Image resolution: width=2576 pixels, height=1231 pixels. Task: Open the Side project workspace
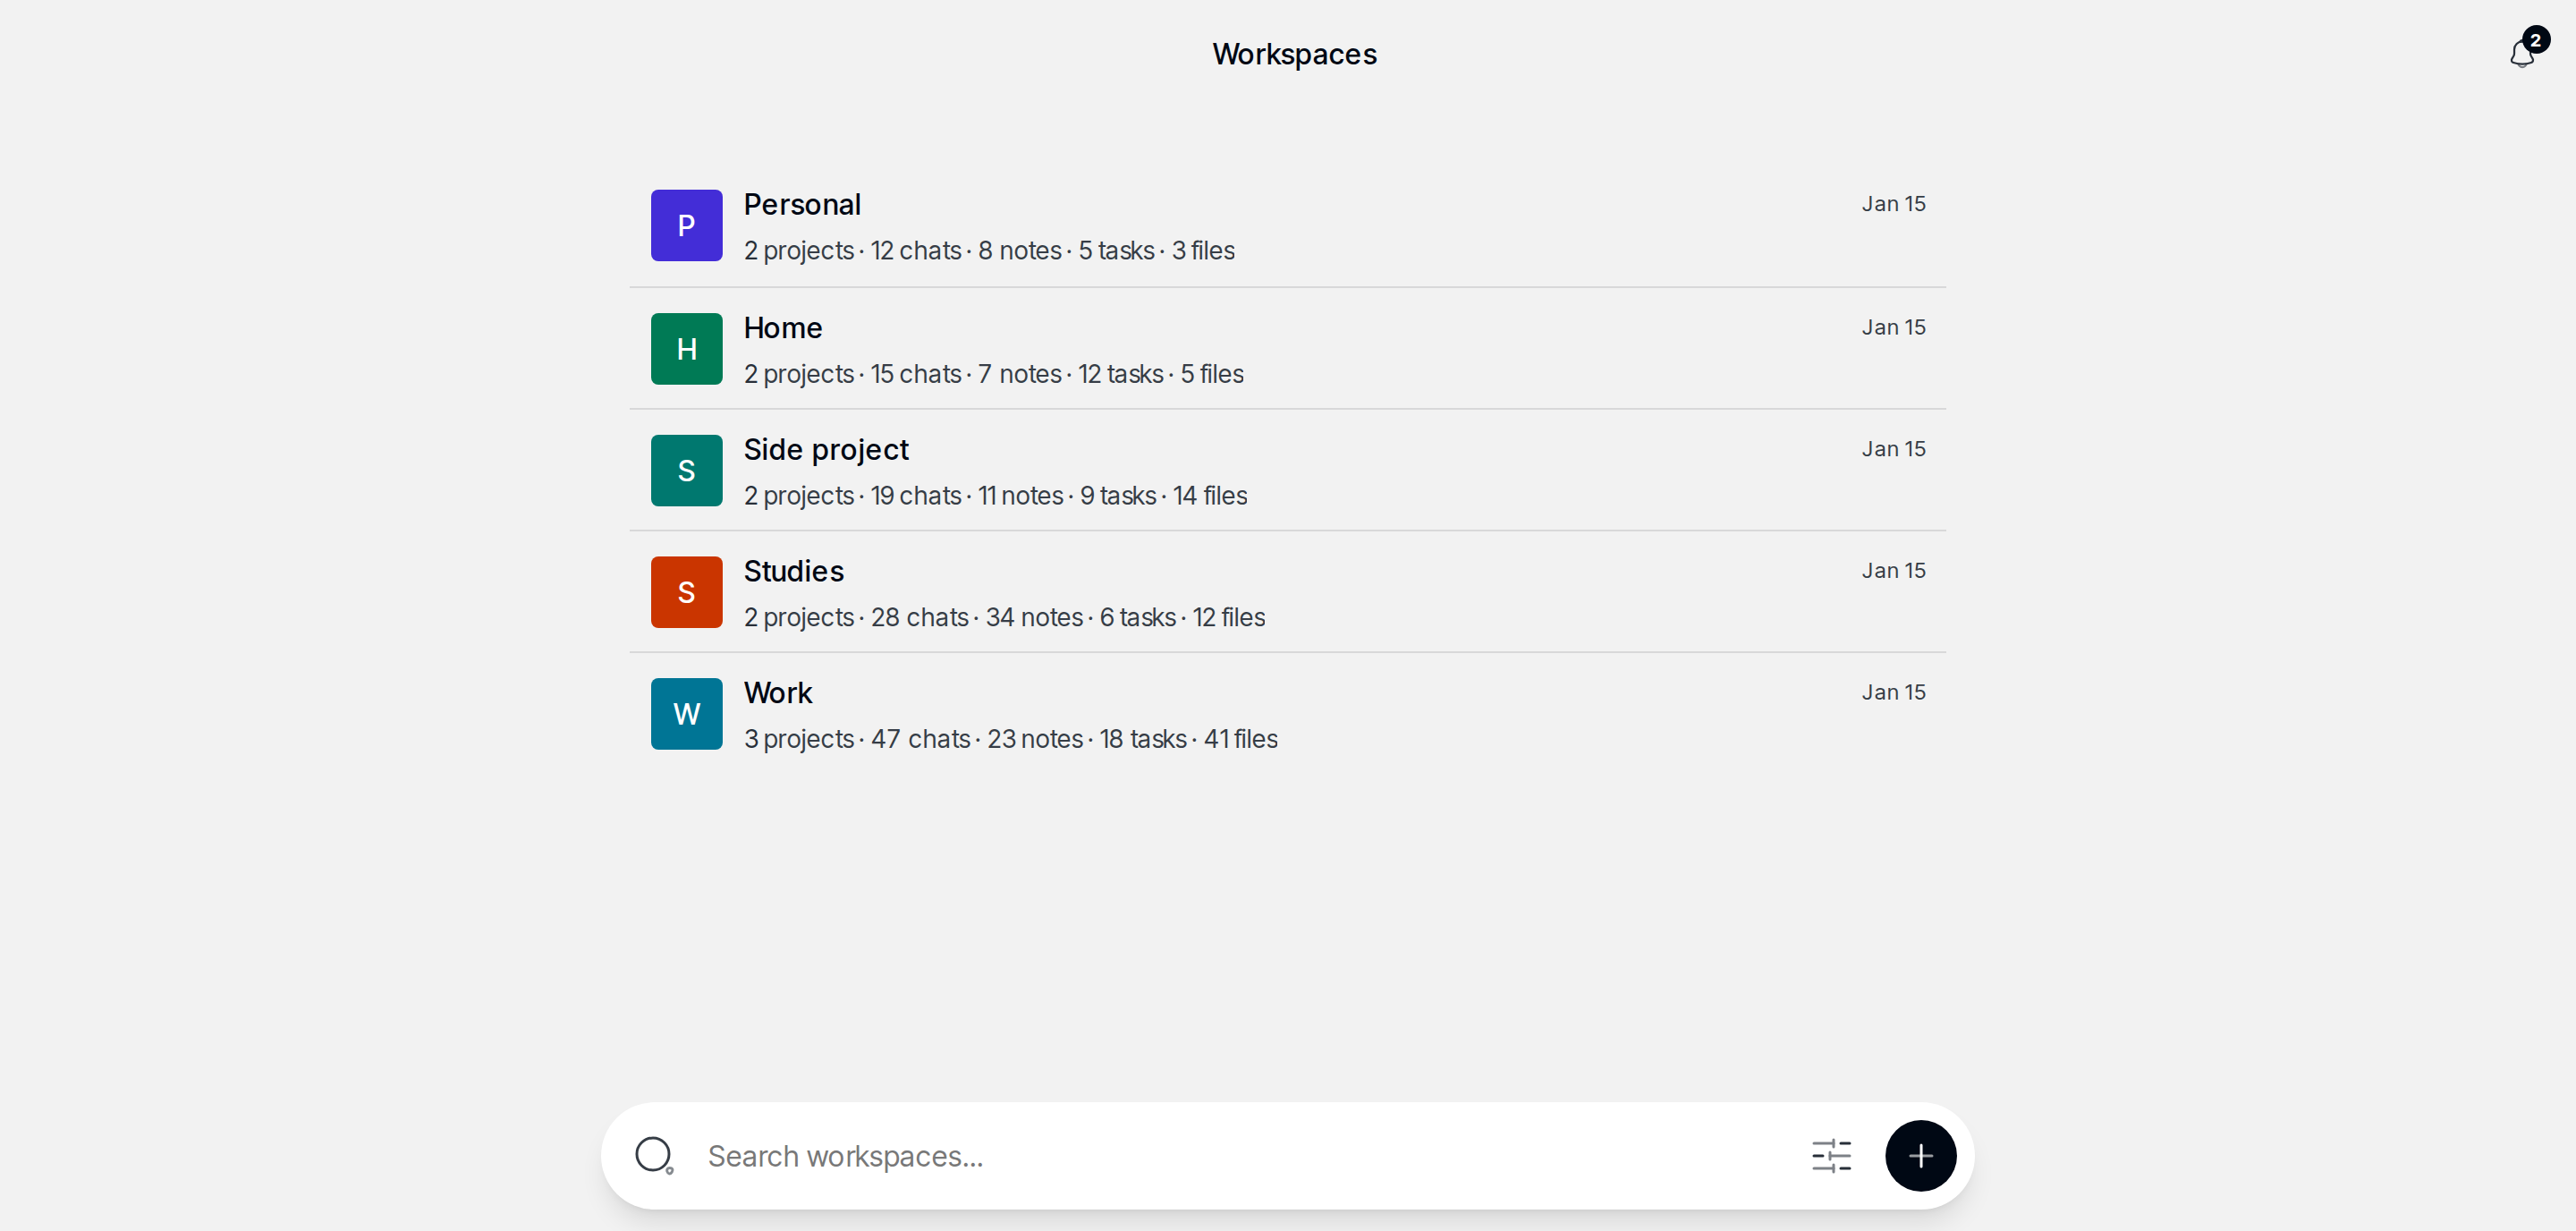point(1288,471)
